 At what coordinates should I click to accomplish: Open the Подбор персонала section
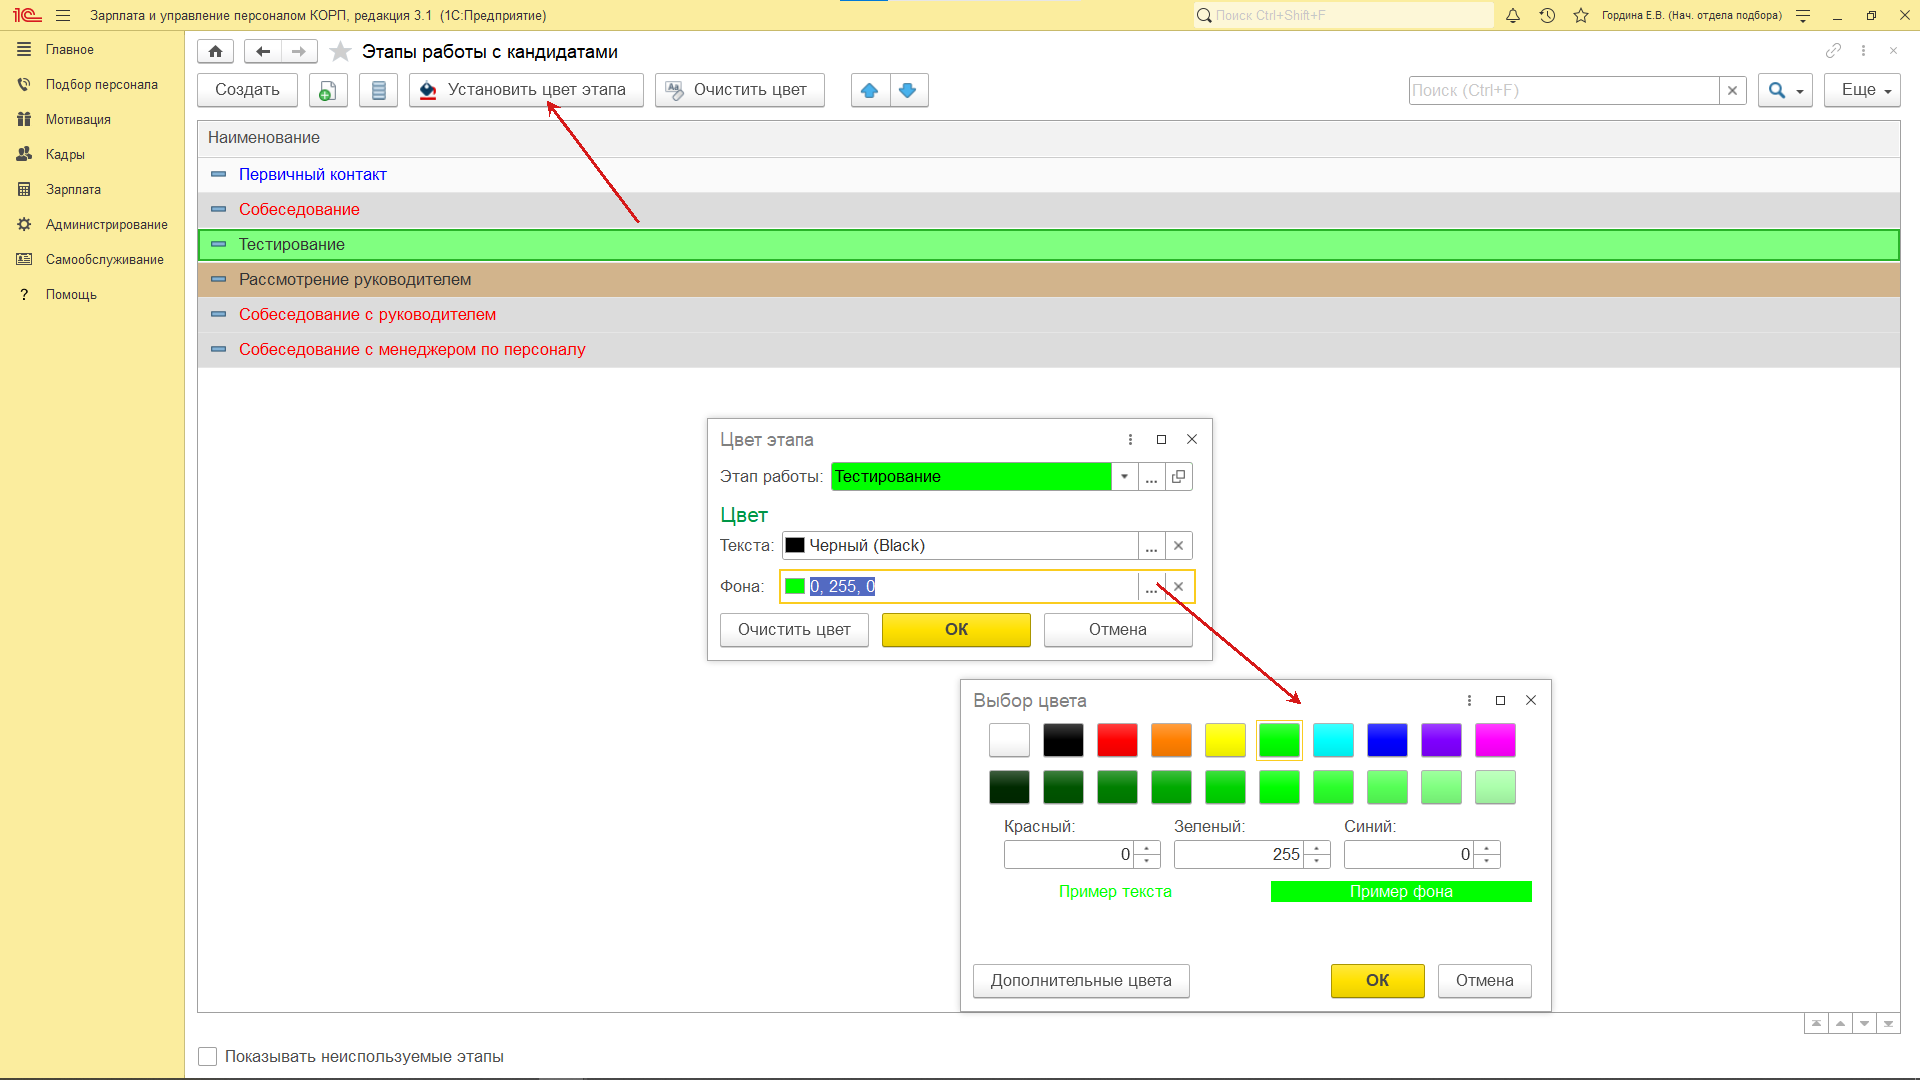pyautogui.click(x=101, y=84)
